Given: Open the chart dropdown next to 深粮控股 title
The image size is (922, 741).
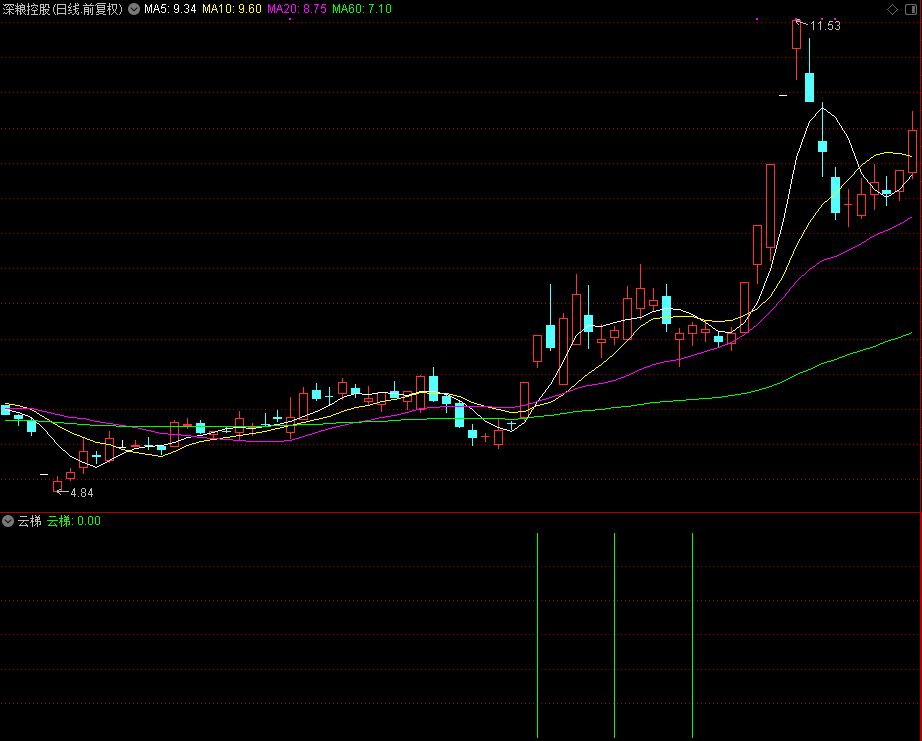Looking at the screenshot, I should click(x=134, y=9).
